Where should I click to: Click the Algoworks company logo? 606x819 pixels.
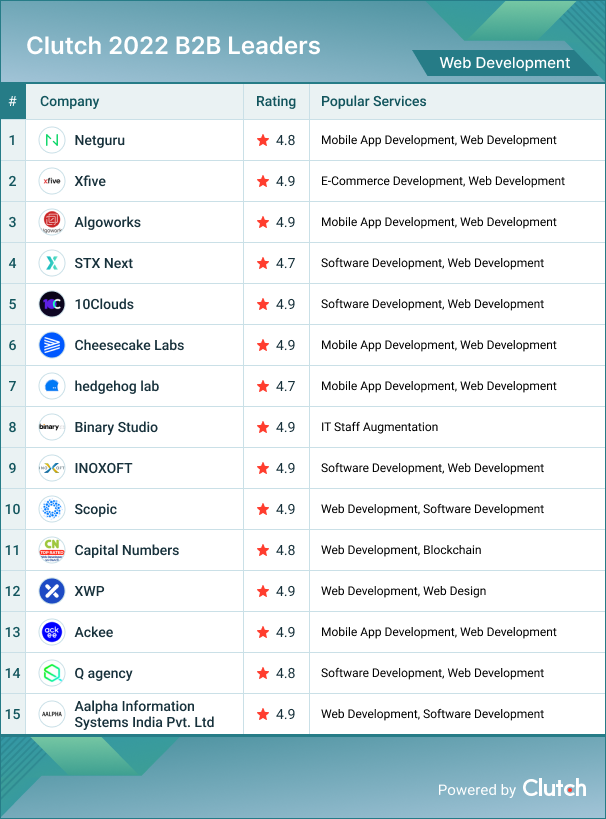click(52, 222)
